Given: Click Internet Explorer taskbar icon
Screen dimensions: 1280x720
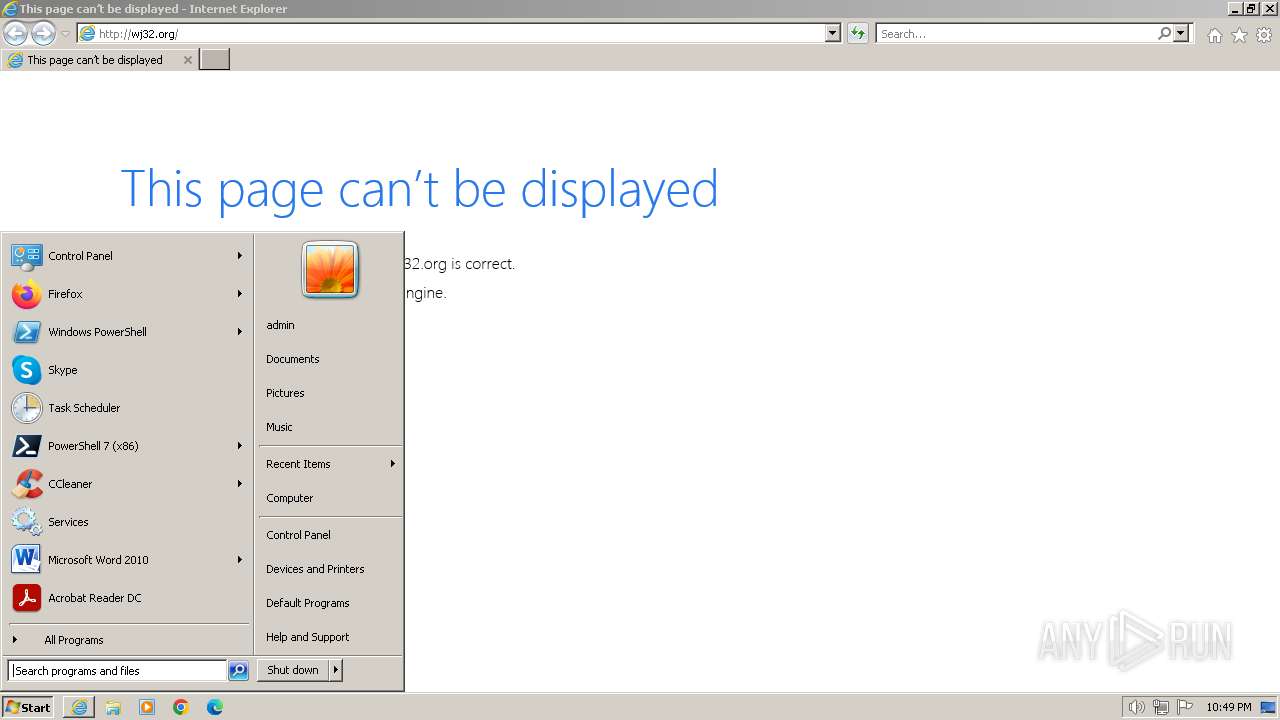Looking at the screenshot, I should (79, 707).
